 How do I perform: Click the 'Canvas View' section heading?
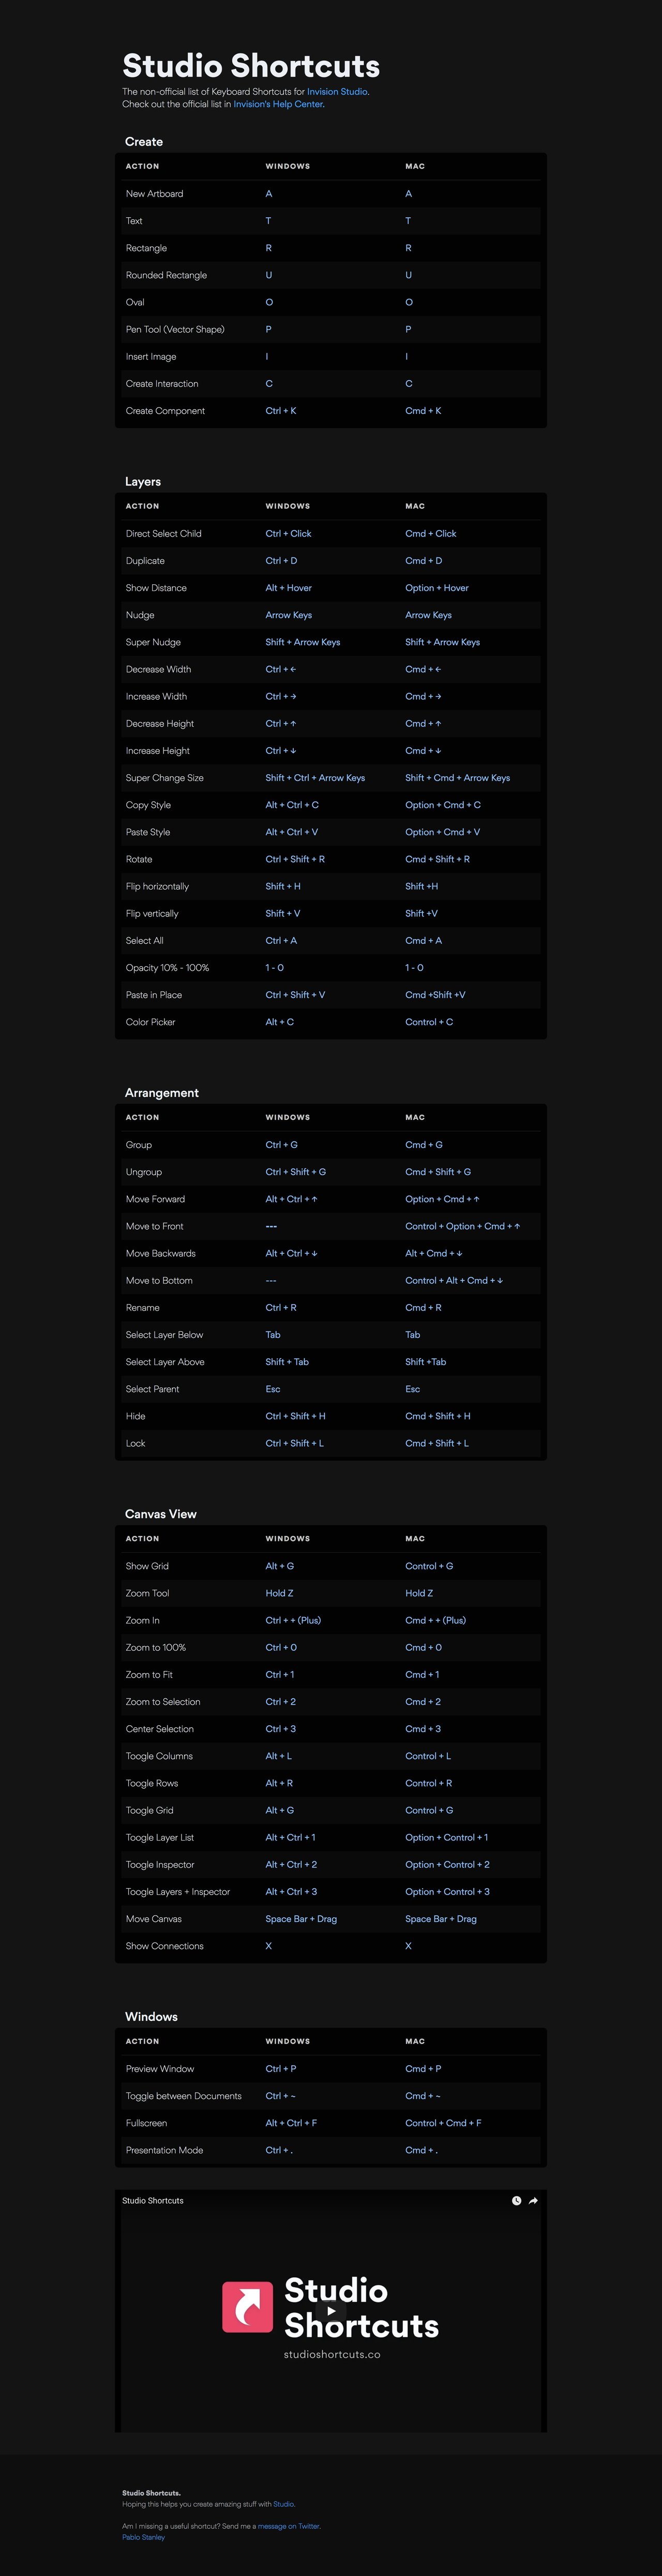(x=161, y=1514)
